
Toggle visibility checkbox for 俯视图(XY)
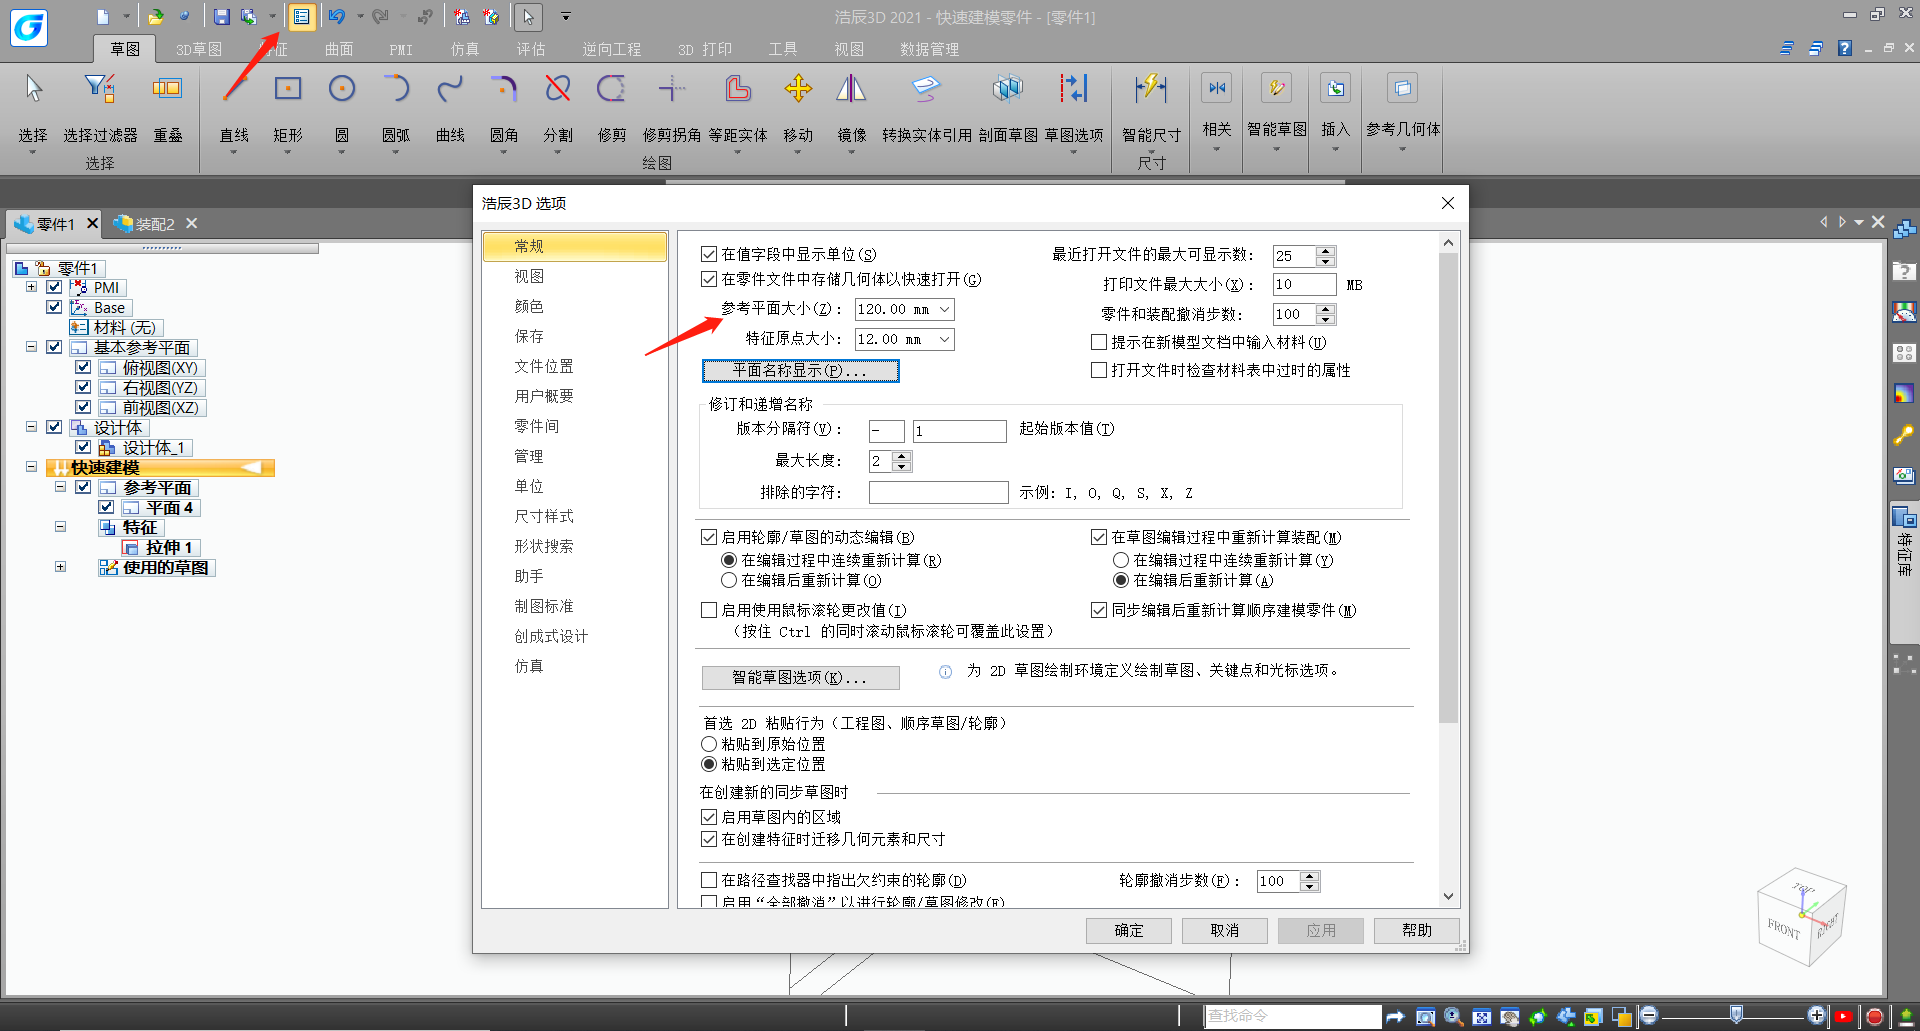coord(83,367)
